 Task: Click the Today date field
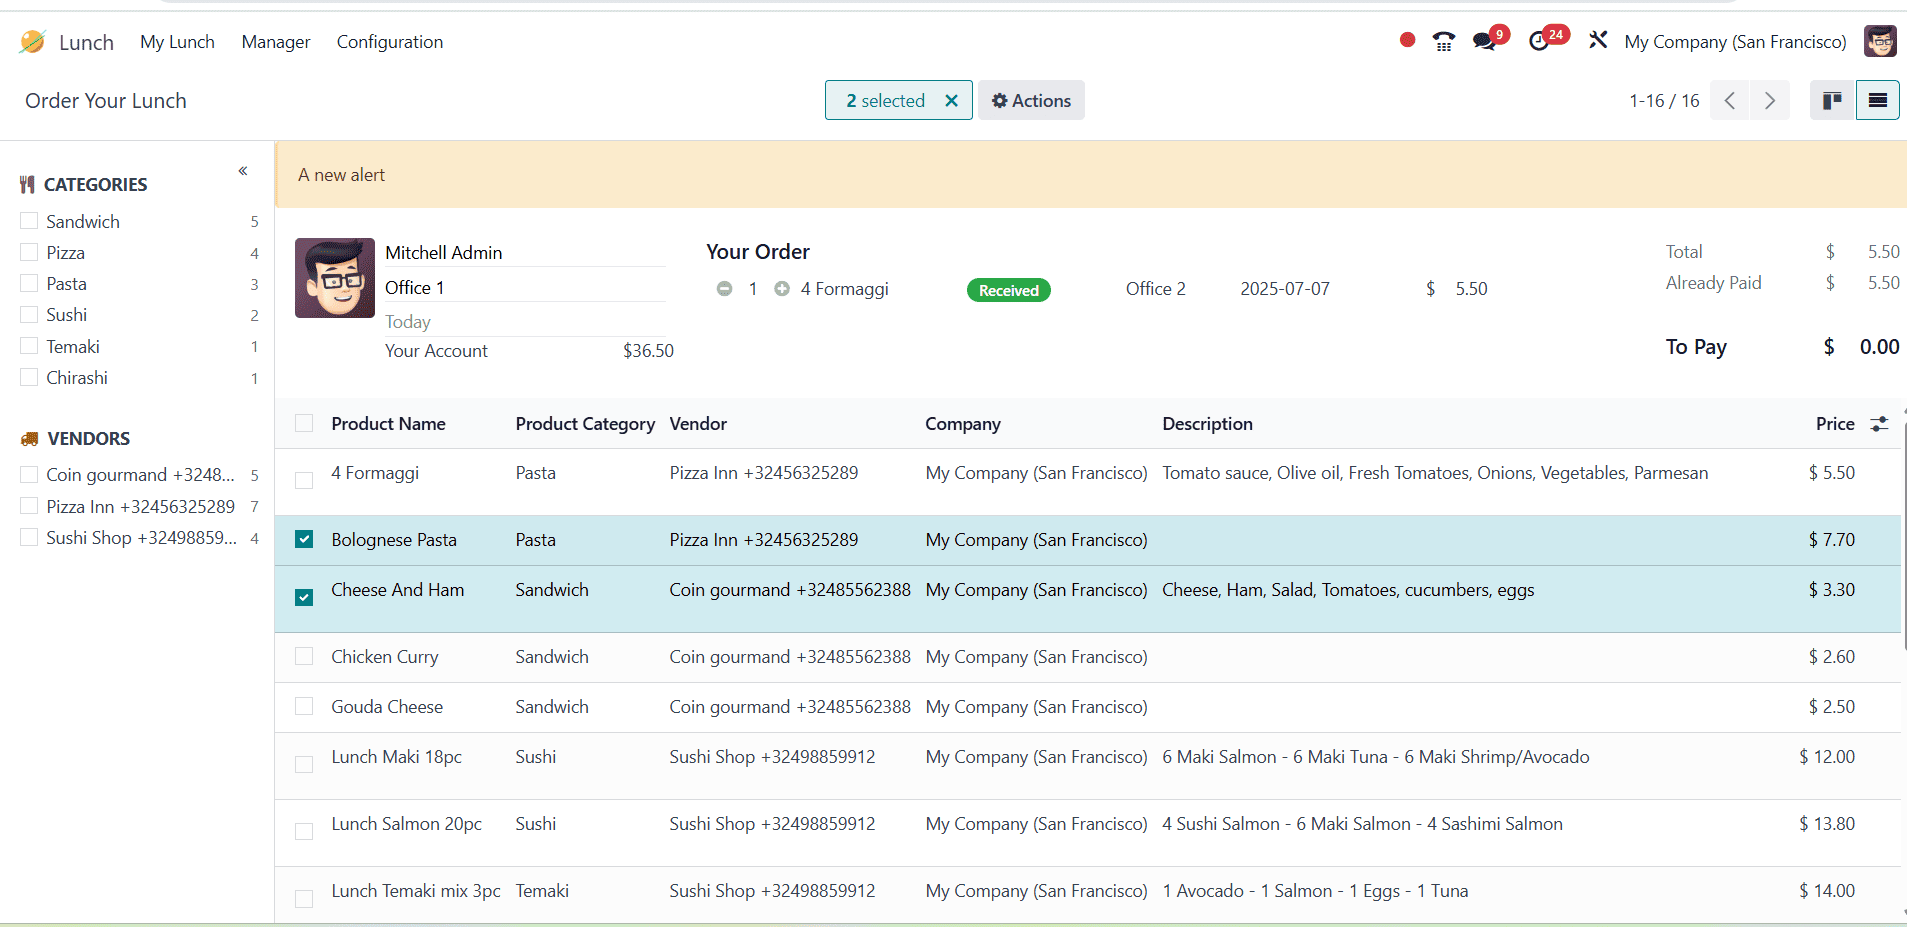pos(525,322)
